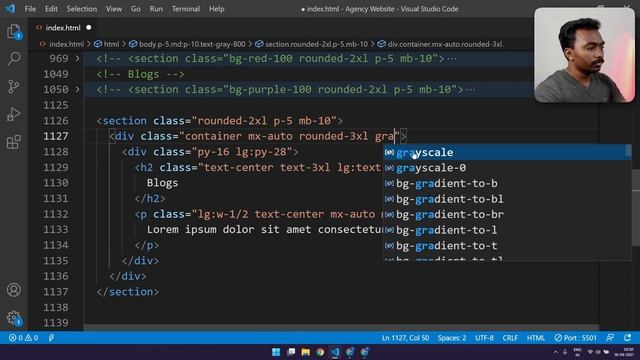
Task: Click the editor vertical scrollbar thumb
Action: pyautogui.click(x=636, y=207)
